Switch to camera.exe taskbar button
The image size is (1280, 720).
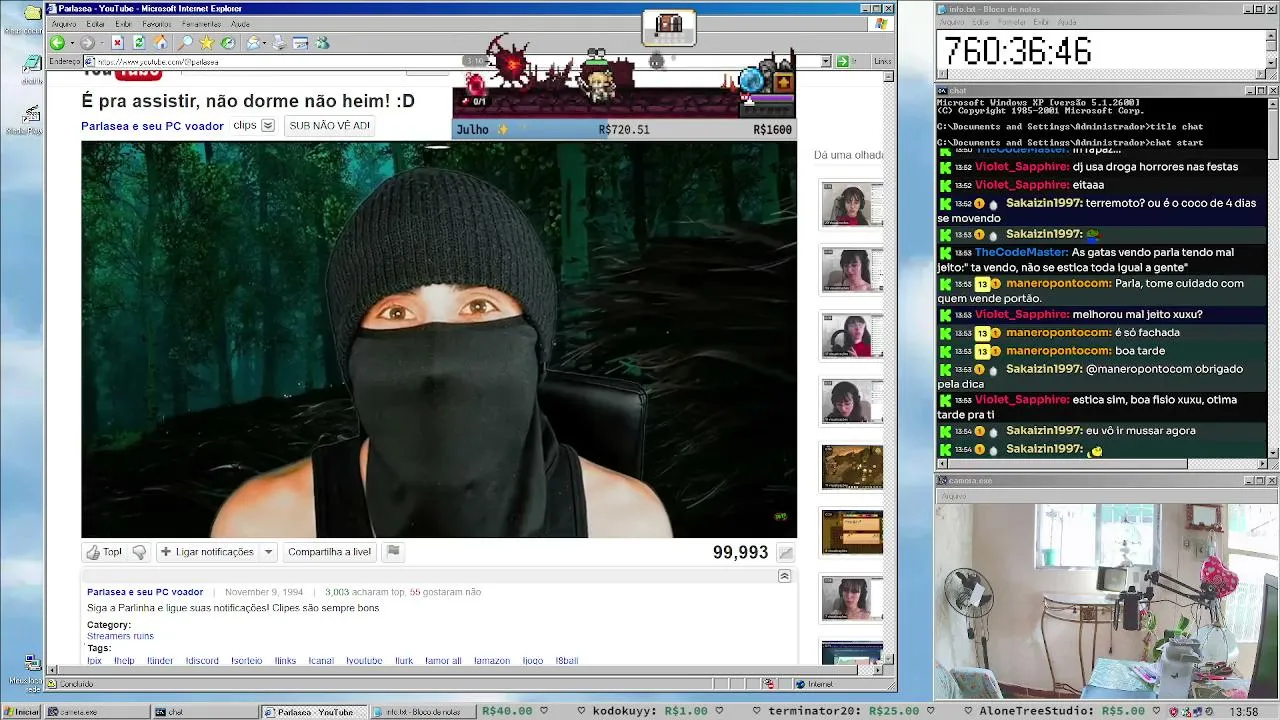[x=97, y=712]
